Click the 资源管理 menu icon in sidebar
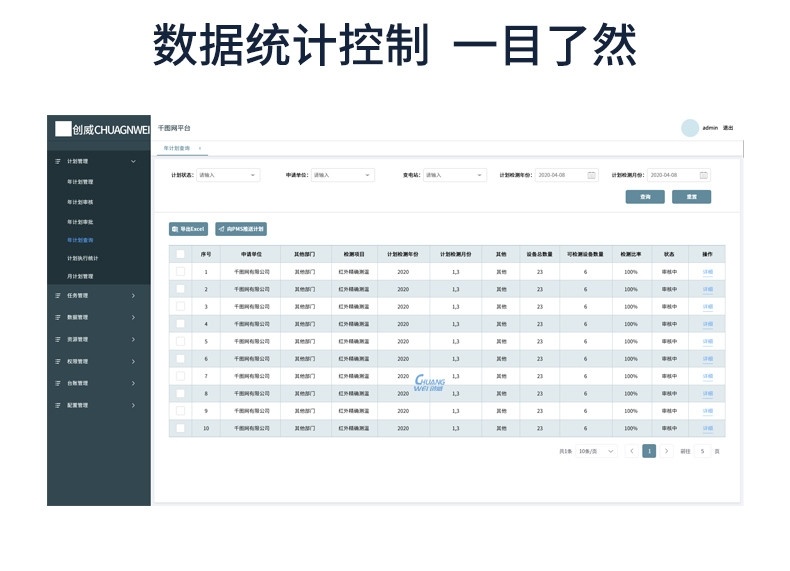The image size is (790, 571). 57,339
